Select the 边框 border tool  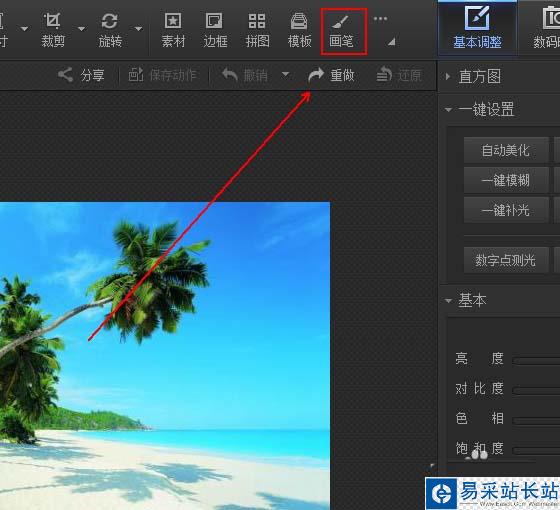(x=215, y=30)
